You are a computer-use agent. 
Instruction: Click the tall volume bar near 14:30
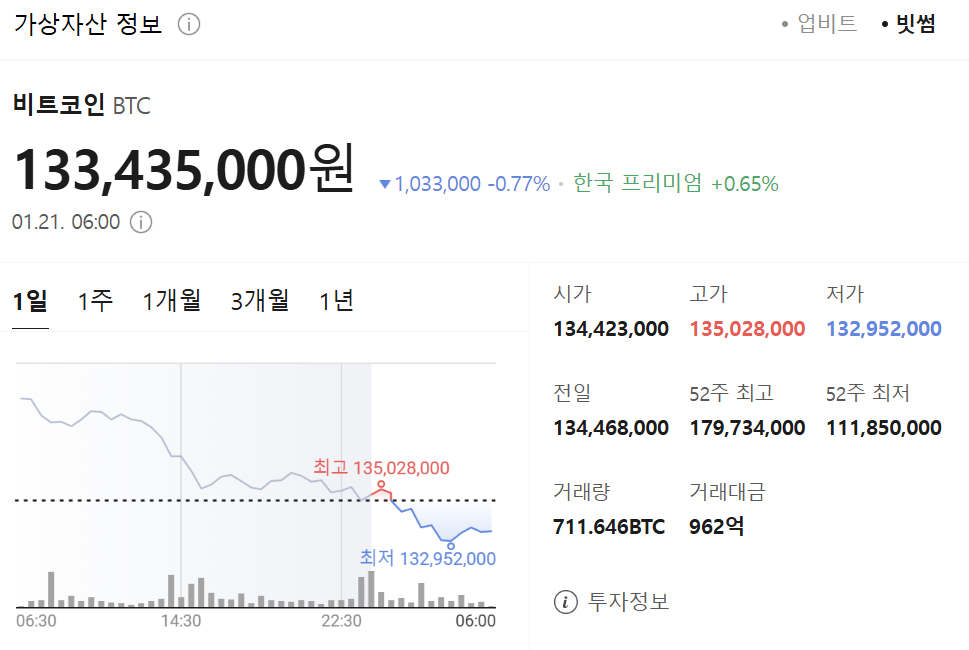pyautogui.click(x=171, y=591)
